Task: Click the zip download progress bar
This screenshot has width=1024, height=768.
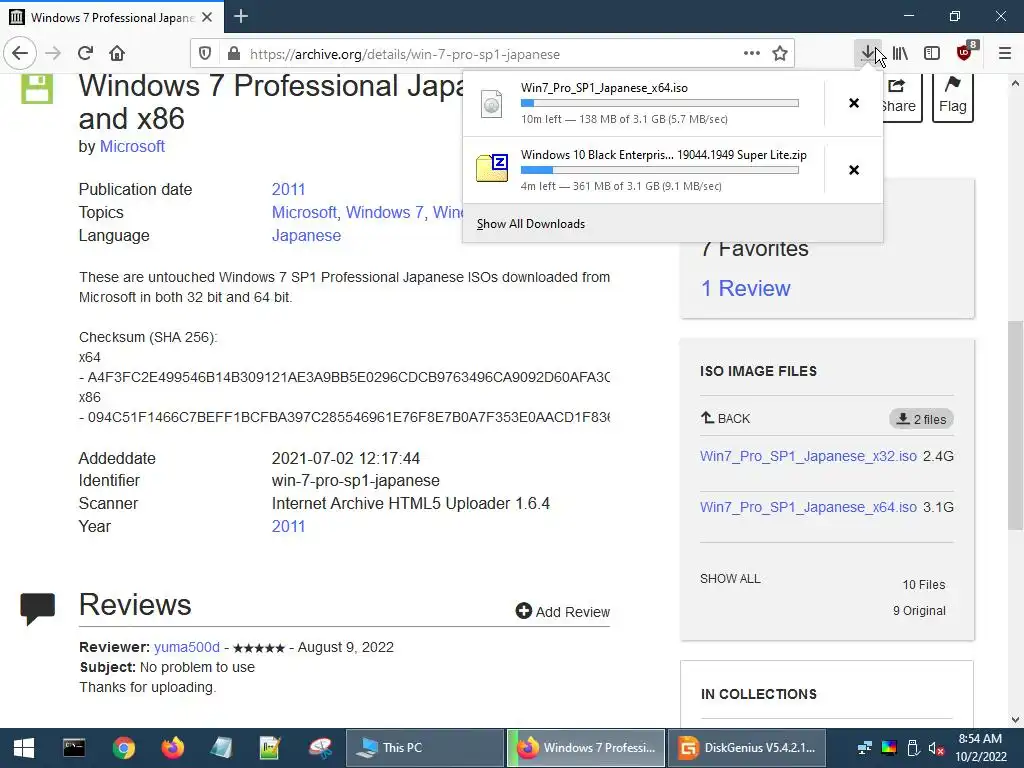Action: tap(660, 170)
